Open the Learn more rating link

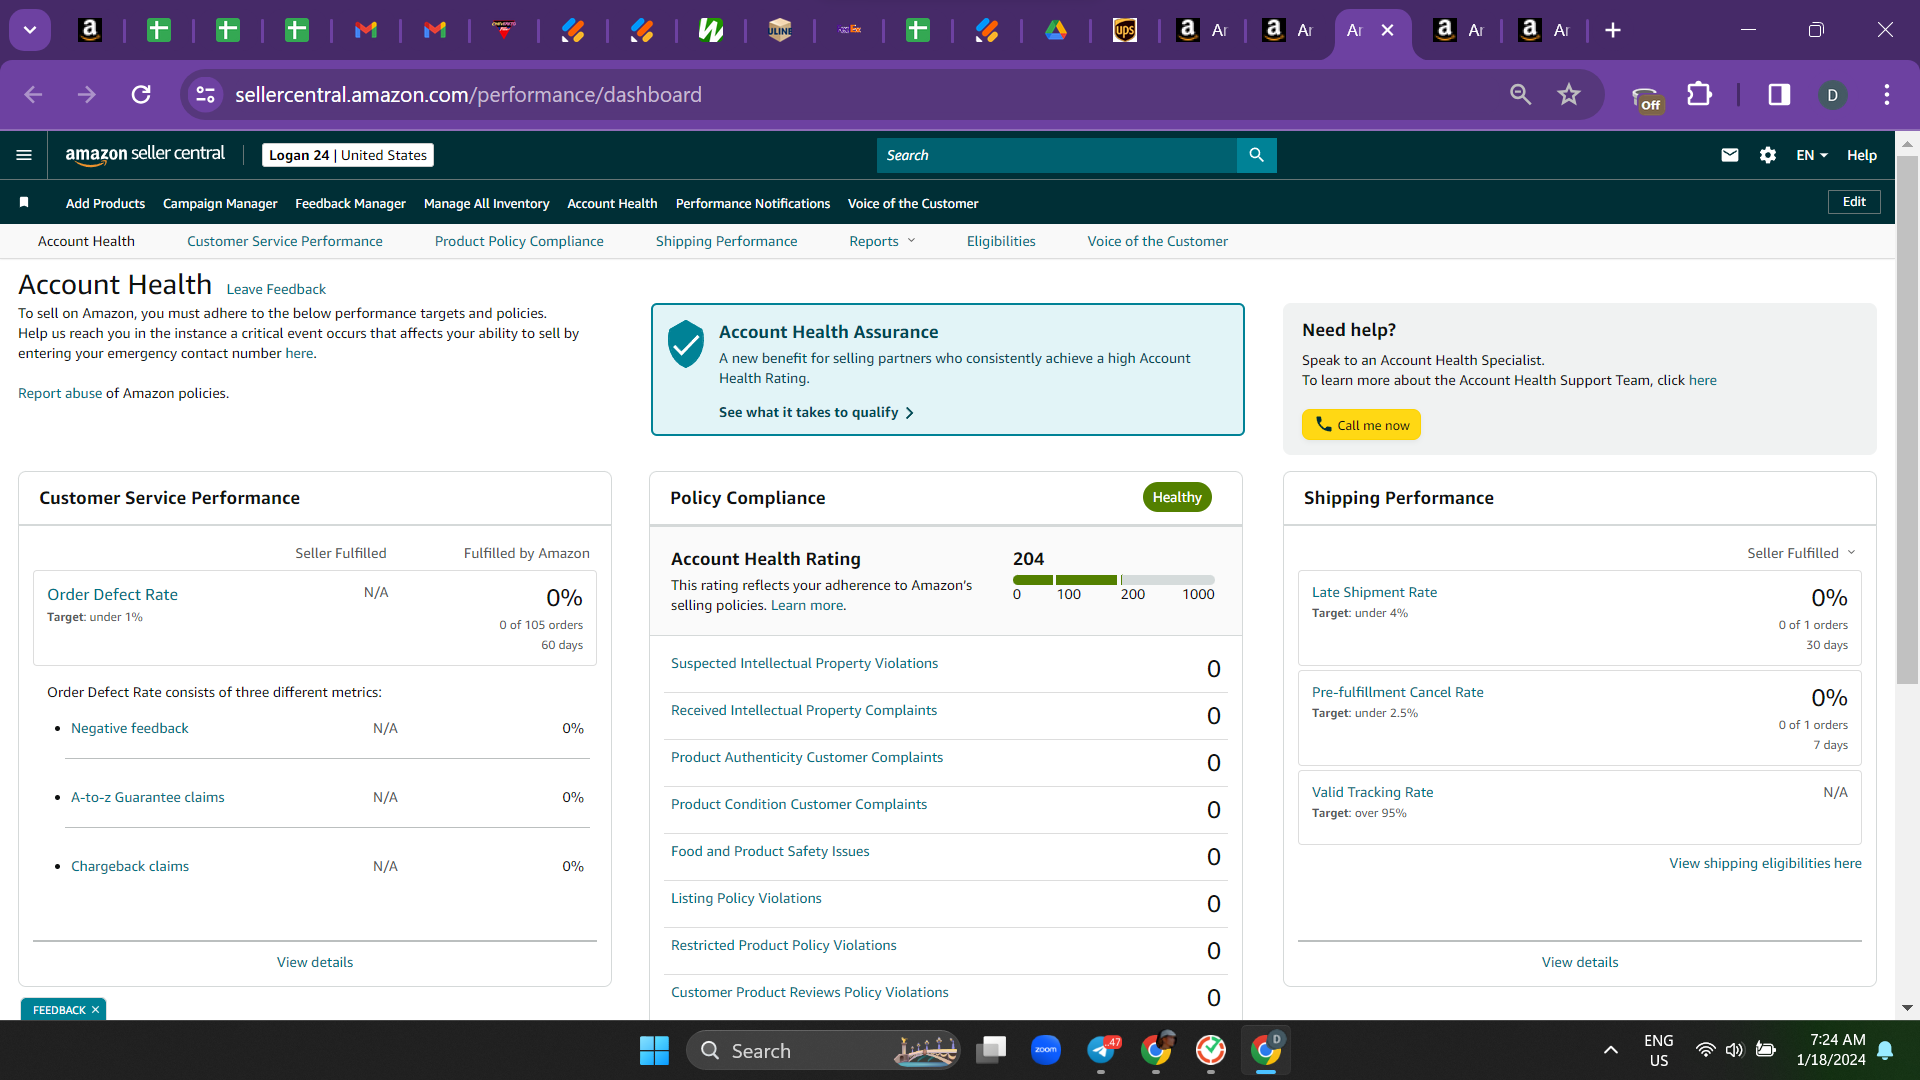pos(806,605)
